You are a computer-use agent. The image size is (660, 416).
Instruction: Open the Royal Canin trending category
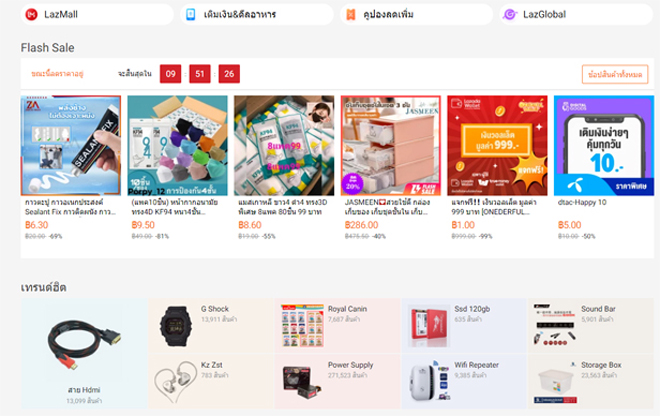338,325
